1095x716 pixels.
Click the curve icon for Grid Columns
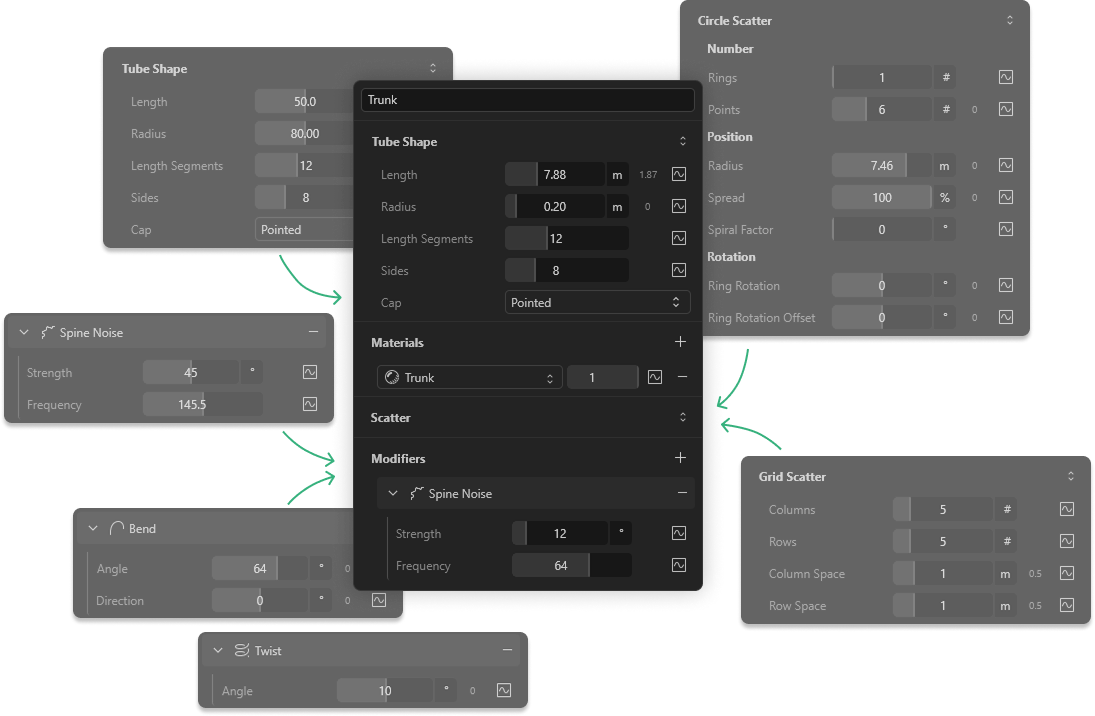pos(1067,510)
